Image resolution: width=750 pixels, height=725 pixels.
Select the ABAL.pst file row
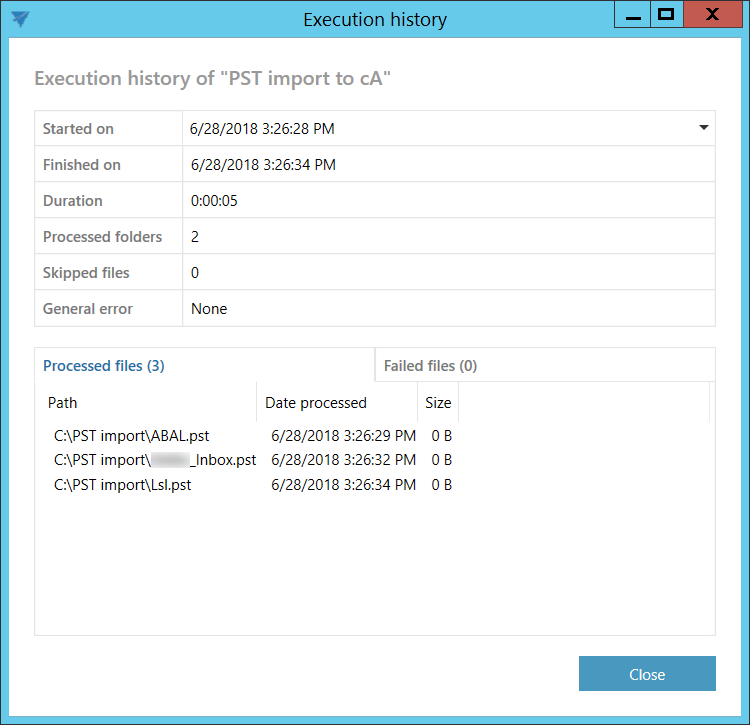click(131, 436)
